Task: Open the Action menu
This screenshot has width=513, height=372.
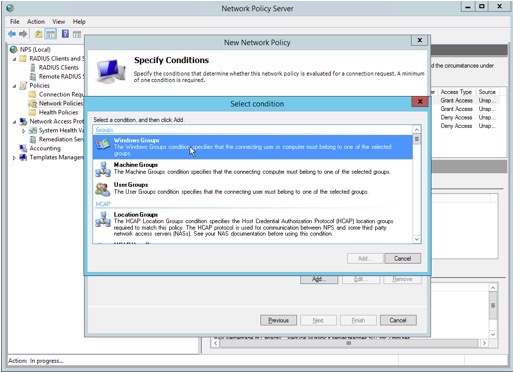Action: [x=36, y=22]
